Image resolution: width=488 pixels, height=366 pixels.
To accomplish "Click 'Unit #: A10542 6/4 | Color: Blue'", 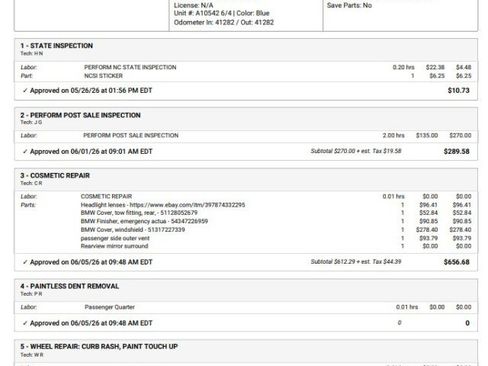I will (221, 13).
